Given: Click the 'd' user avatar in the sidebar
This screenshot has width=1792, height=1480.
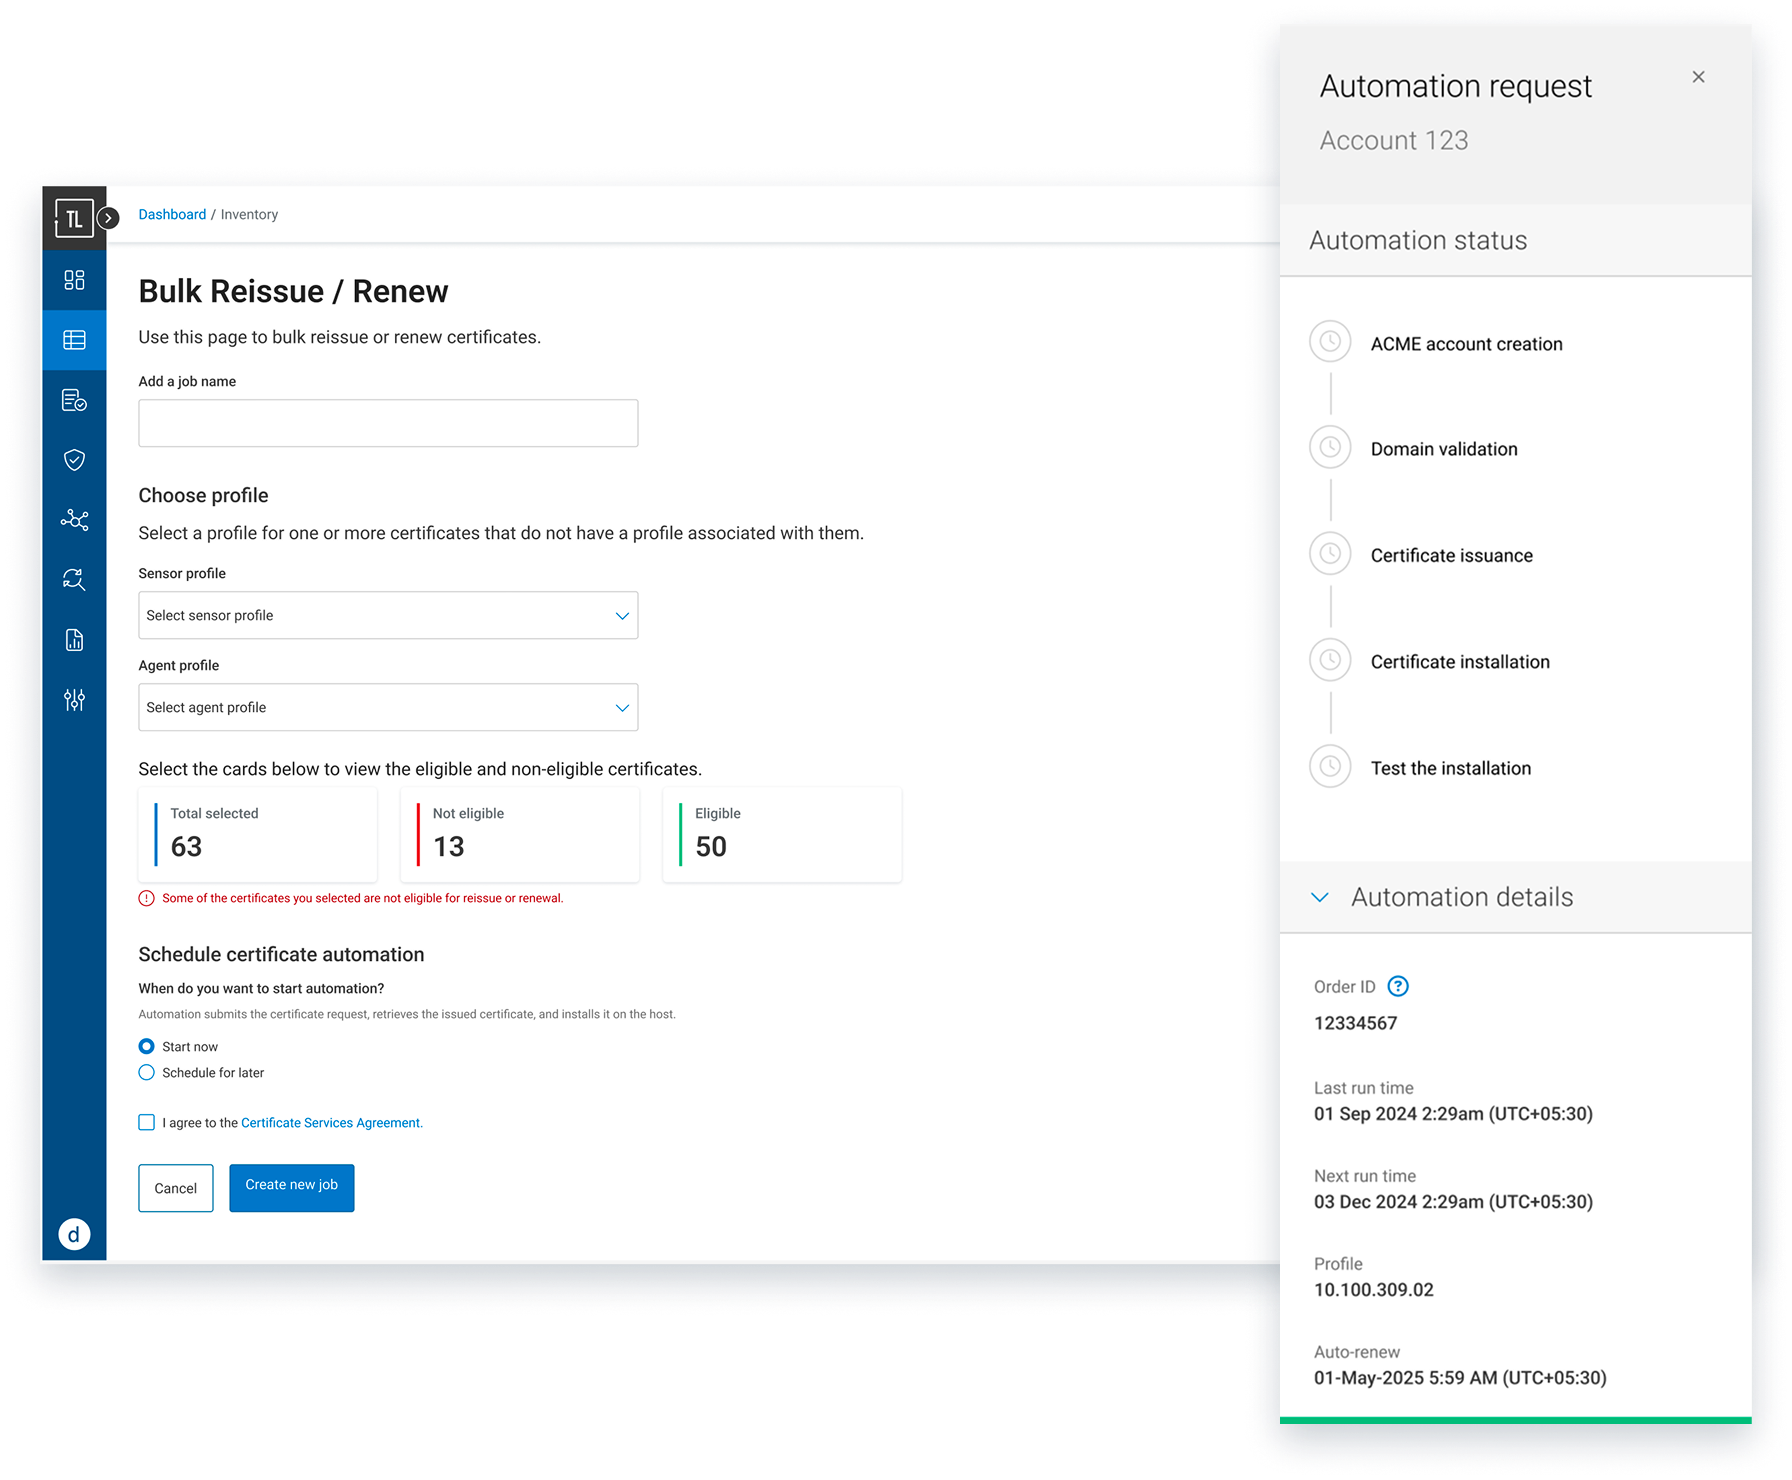Looking at the screenshot, I should 74,1235.
